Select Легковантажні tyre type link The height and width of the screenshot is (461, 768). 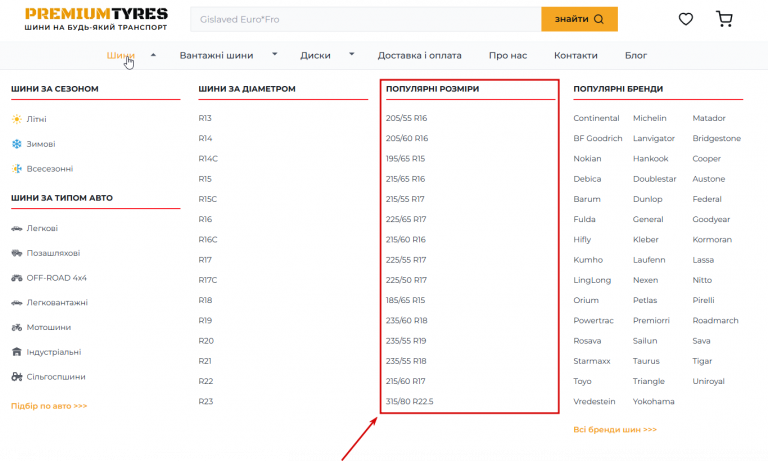pyautogui.click(x=57, y=303)
